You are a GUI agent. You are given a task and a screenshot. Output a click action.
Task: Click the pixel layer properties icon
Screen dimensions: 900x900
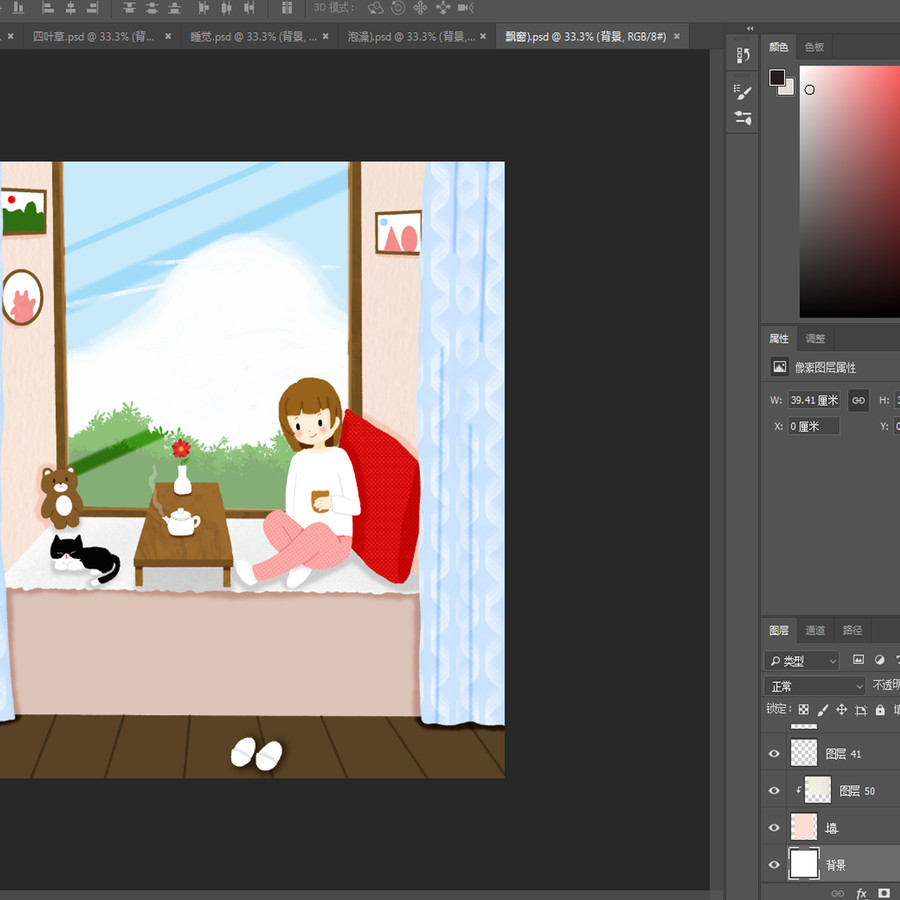pyautogui.click(x=779, y=367)
